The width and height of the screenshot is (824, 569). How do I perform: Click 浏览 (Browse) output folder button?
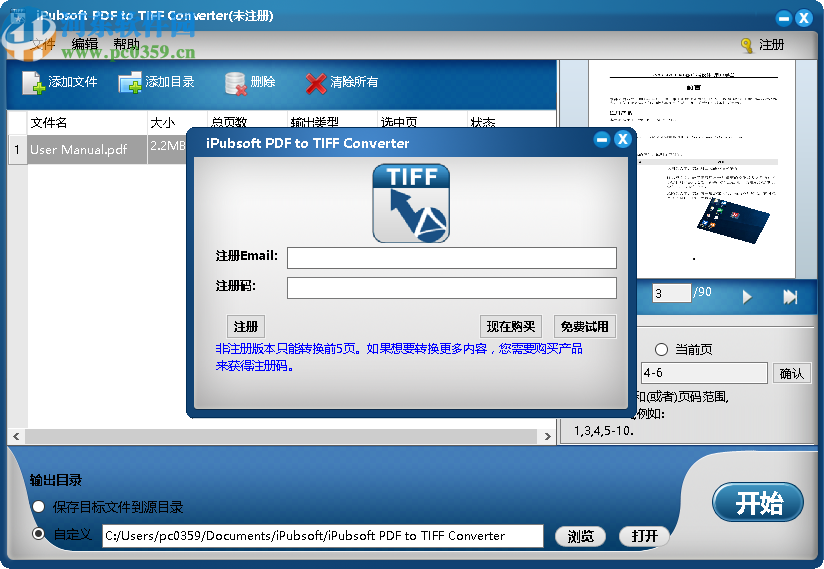click(x=581, y=536)
